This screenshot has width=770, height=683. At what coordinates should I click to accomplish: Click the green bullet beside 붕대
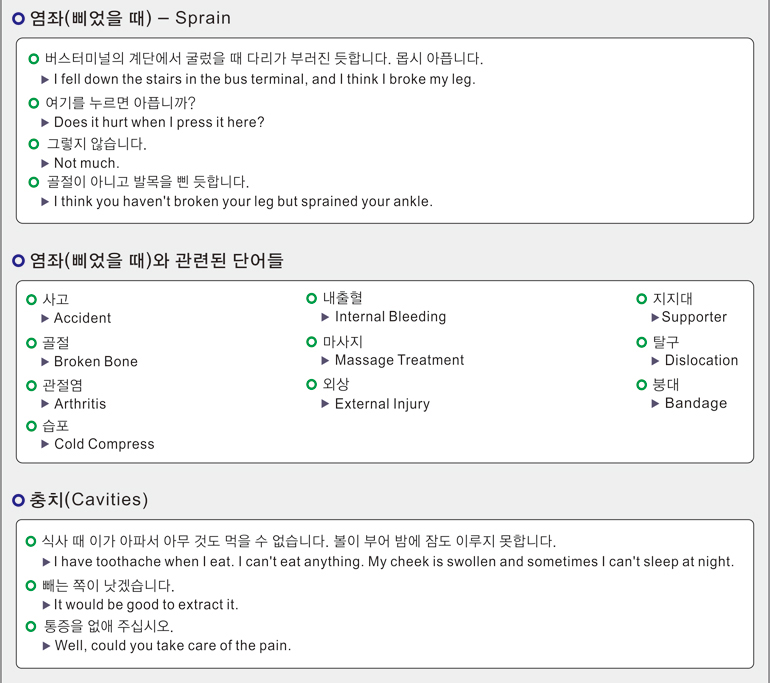click(641, 384)
